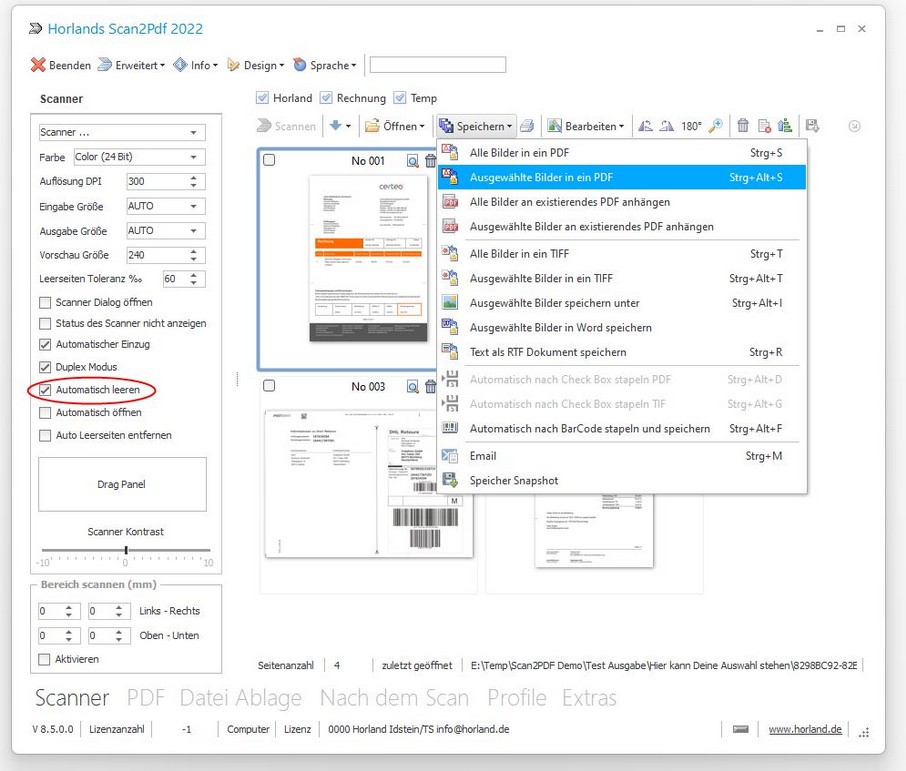The width and height of the screenshot is (906, 771).
Task: Toggle Automatischer Einzug checkbox
Action: click(x=44, y=344)
